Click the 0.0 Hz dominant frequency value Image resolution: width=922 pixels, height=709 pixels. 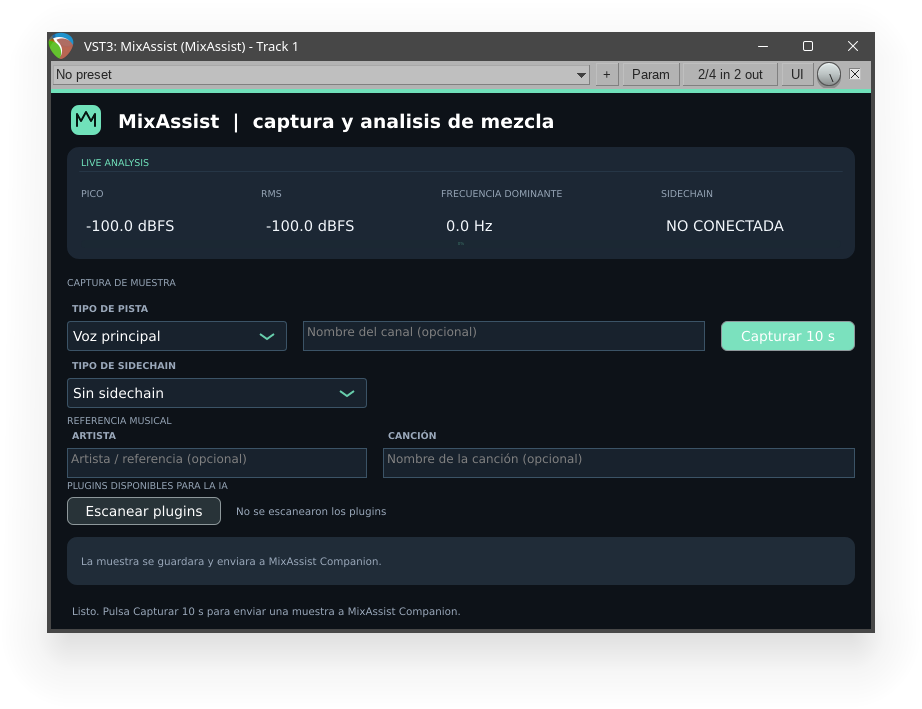(469, 226)
